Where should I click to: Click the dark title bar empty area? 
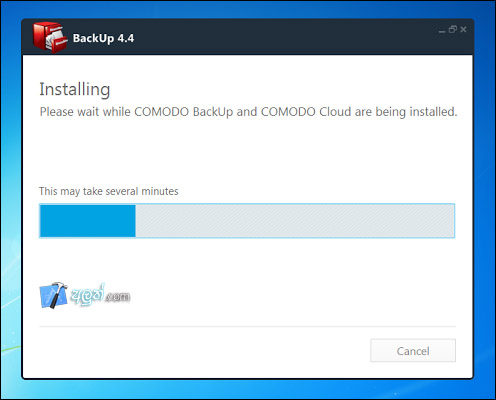[x=283, y=37]
